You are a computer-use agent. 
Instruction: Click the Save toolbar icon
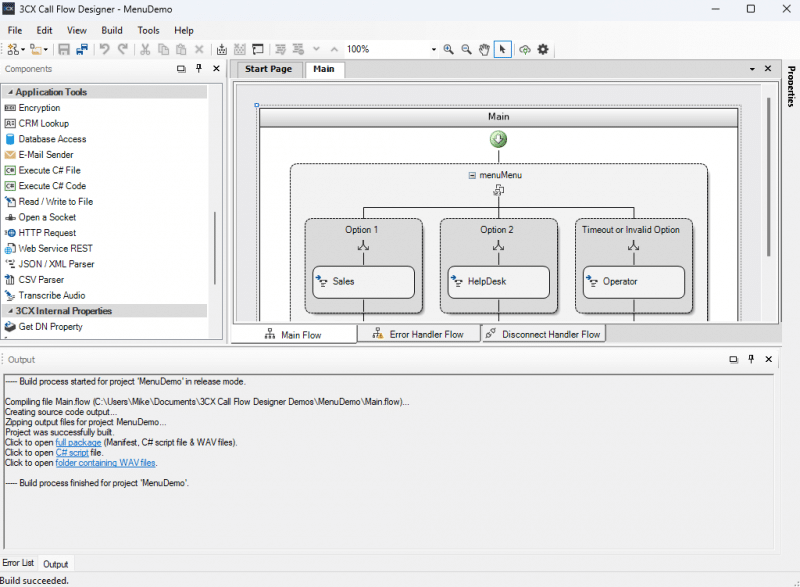(64, 49)
